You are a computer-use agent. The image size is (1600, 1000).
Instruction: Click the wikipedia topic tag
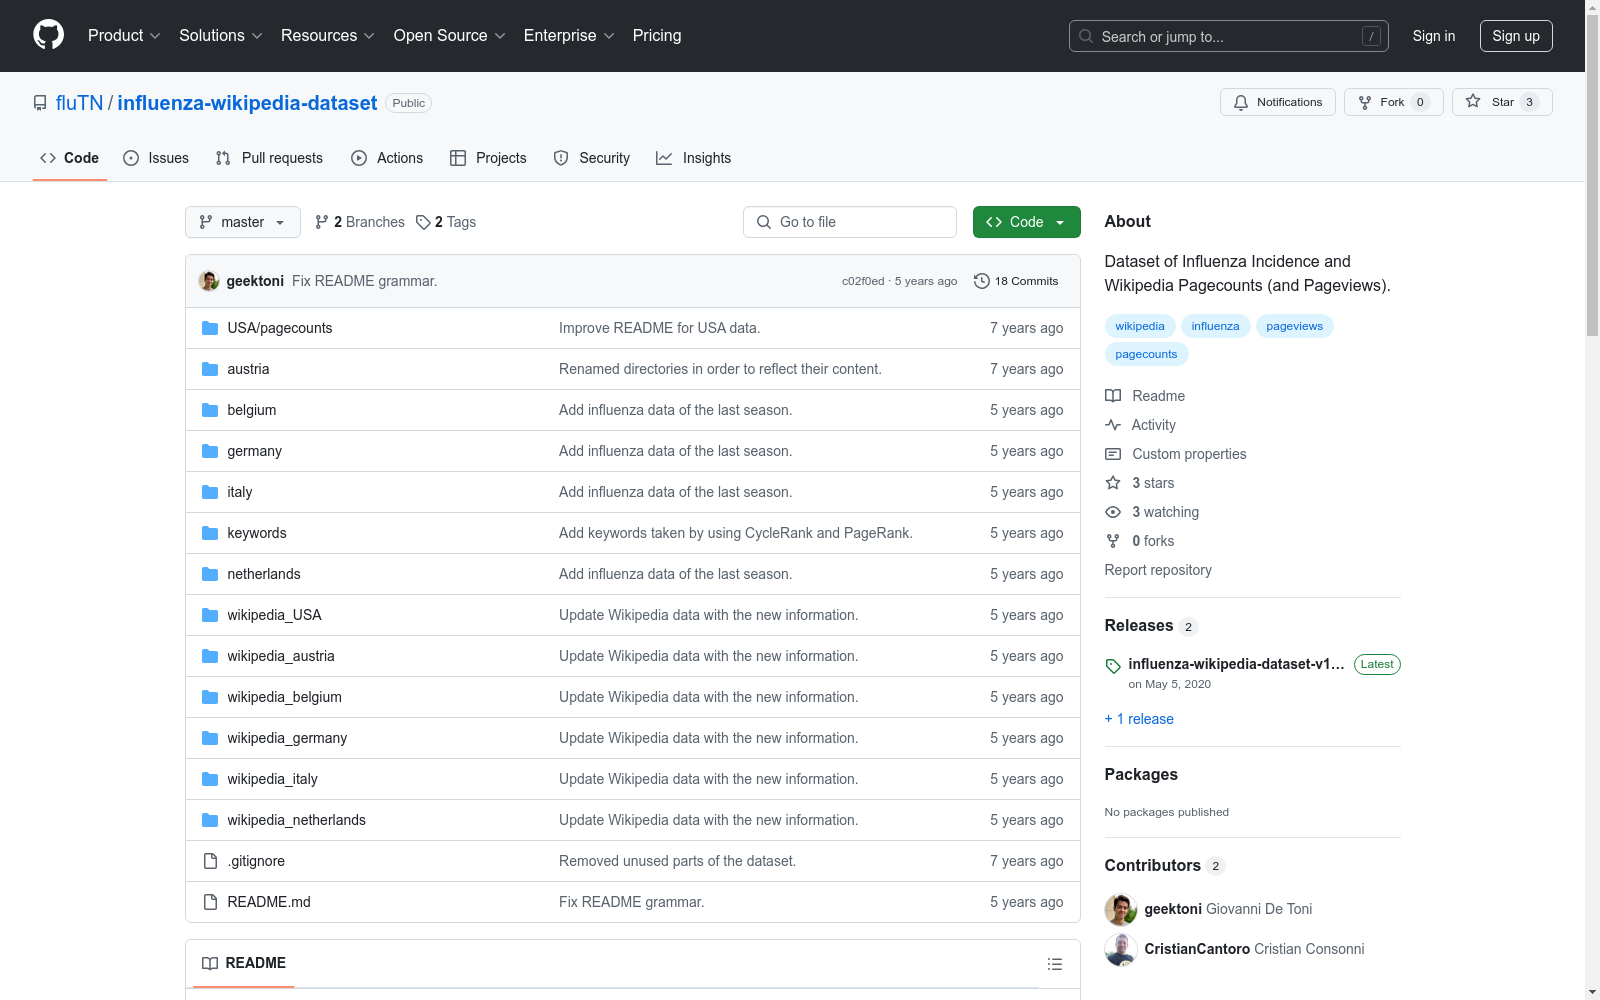coord(1140,326)
